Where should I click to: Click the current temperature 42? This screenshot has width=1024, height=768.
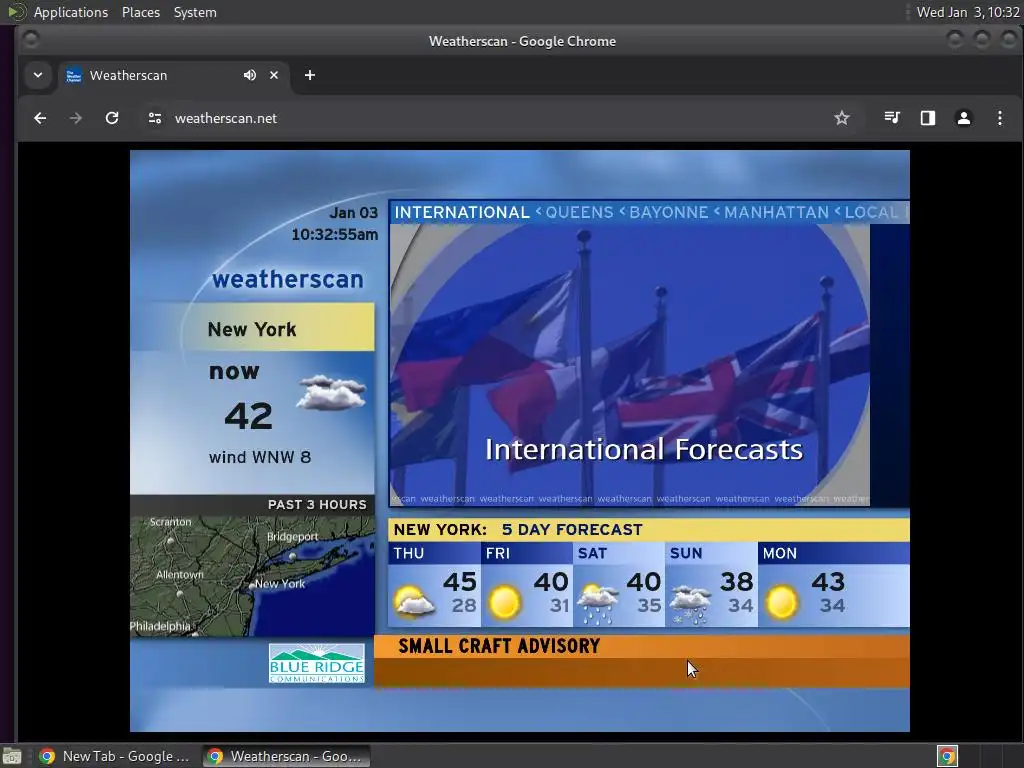[248, 416]
